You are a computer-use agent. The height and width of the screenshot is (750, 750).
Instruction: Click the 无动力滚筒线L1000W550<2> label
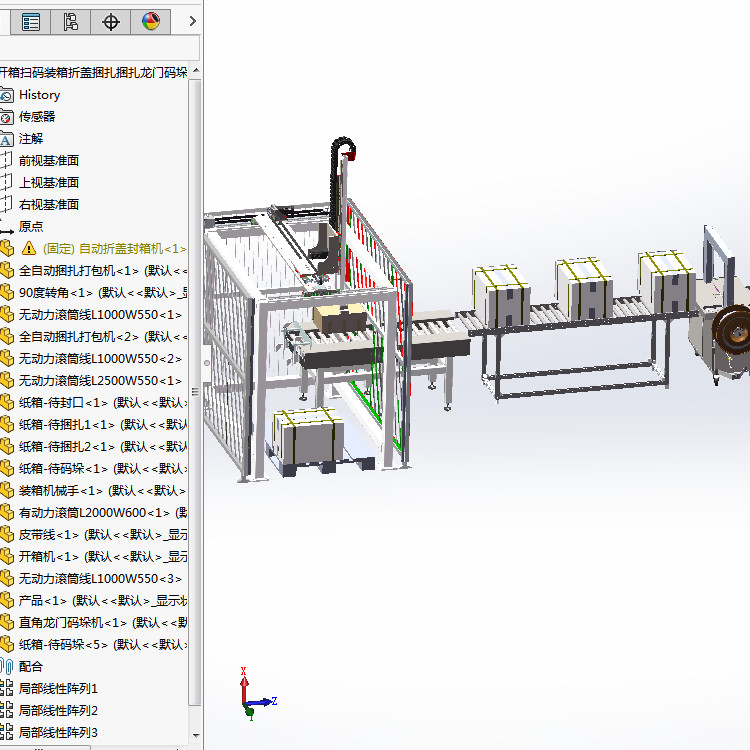click(100, 359)
